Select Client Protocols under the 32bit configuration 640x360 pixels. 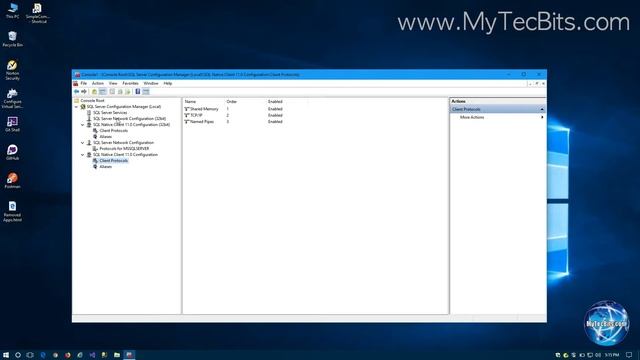[113, 131]
